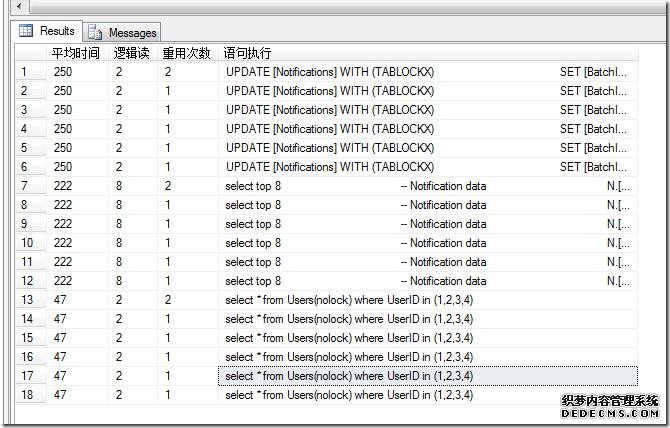
Task: Click the highlighted Users query cell in row 17
Action: [x=349, y=376]
